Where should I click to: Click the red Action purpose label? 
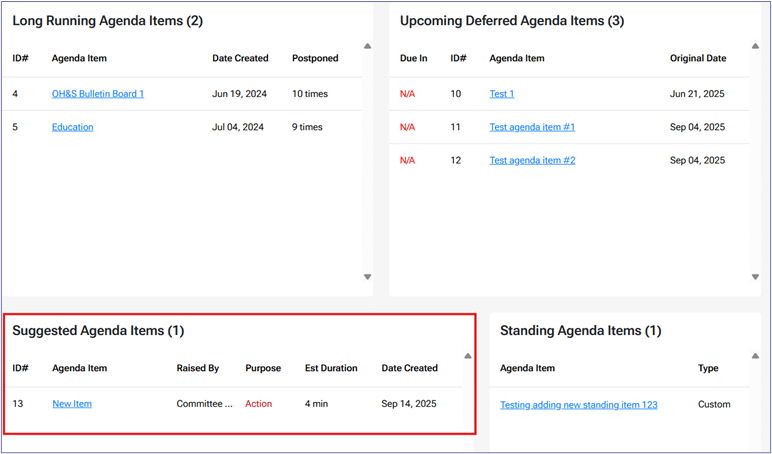click(x=259, y=404)
